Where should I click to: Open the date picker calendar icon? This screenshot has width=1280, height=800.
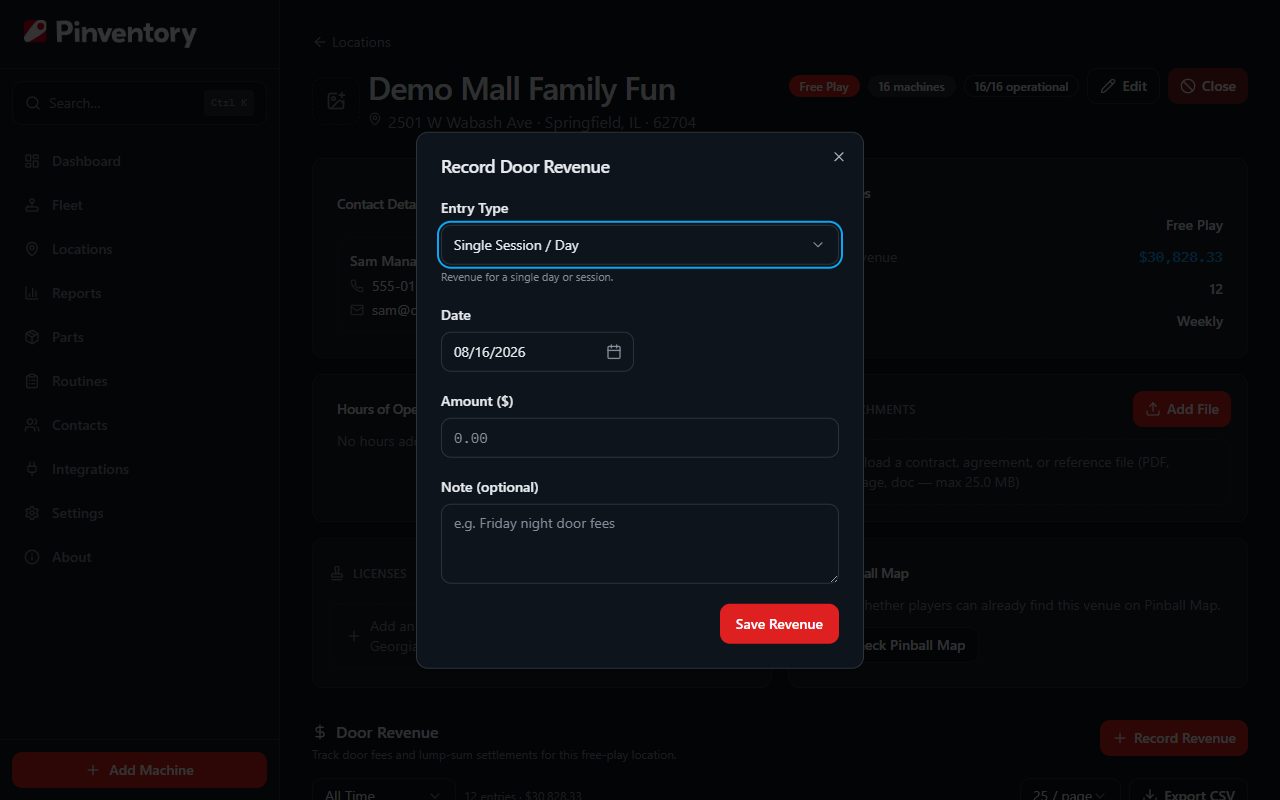tap(614, 352)
